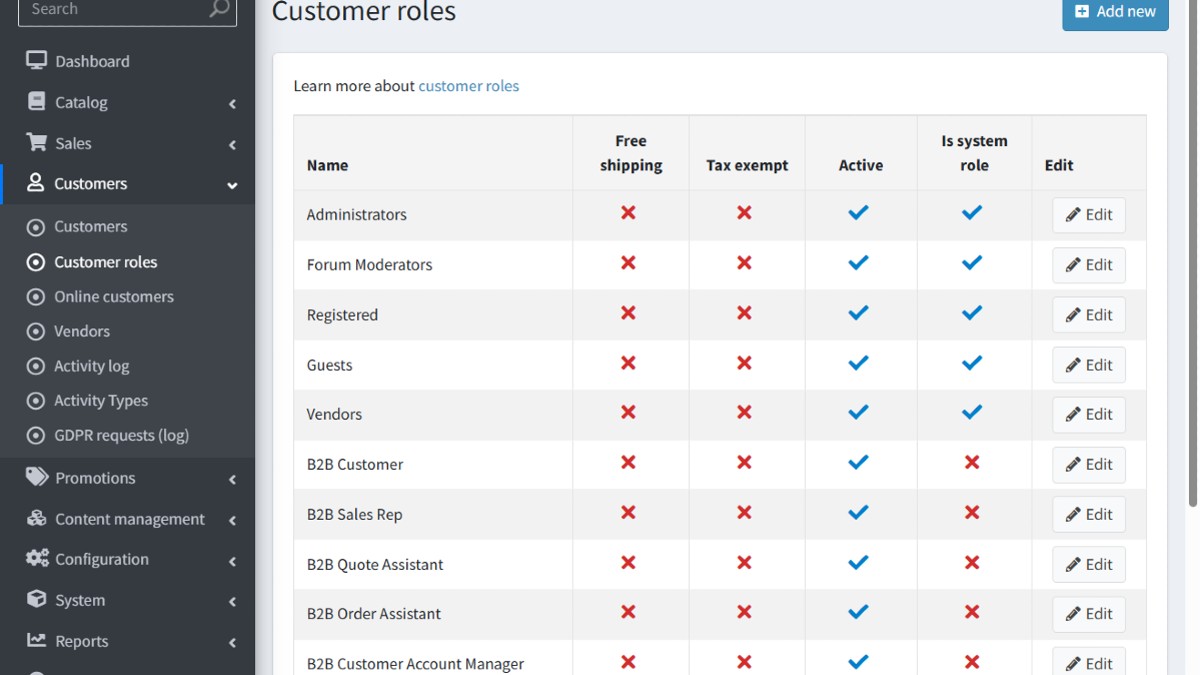Click Guests is system role checkmark

coord(972,362)
